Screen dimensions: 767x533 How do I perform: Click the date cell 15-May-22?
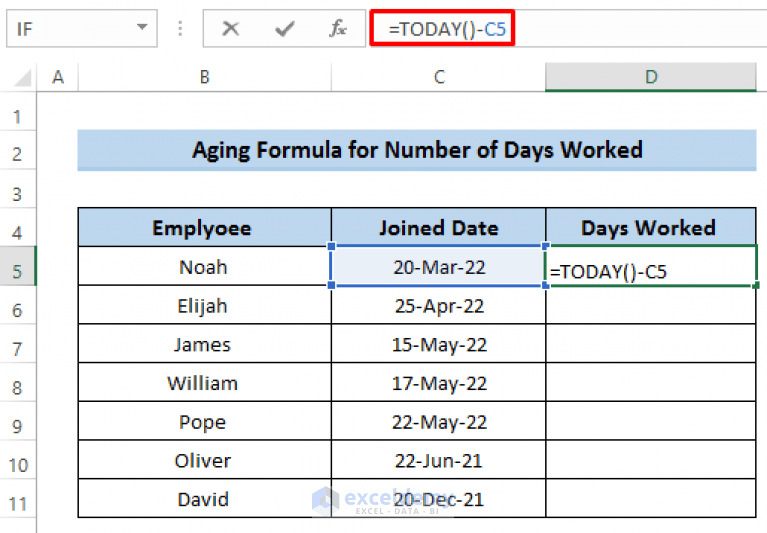[439, 344]
